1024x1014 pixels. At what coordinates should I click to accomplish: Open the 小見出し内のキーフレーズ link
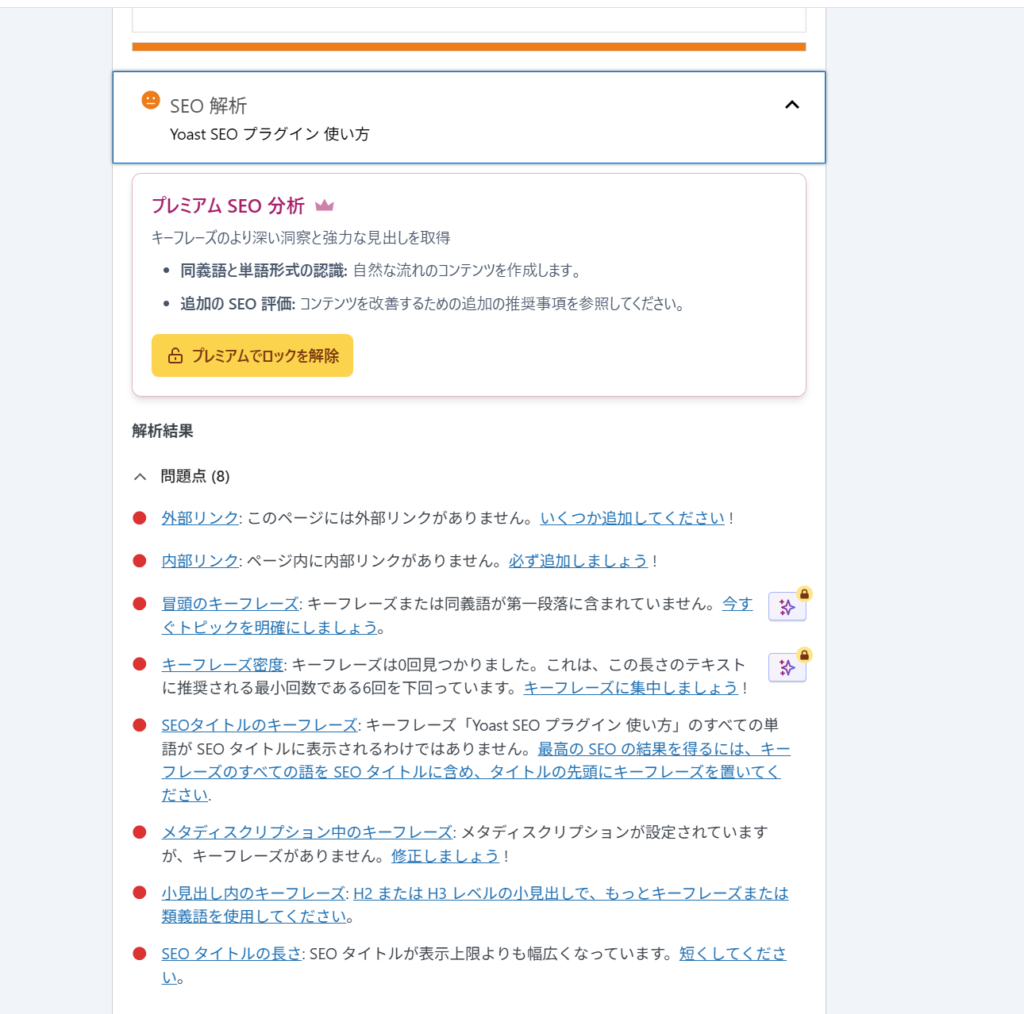tap(251, 893)
